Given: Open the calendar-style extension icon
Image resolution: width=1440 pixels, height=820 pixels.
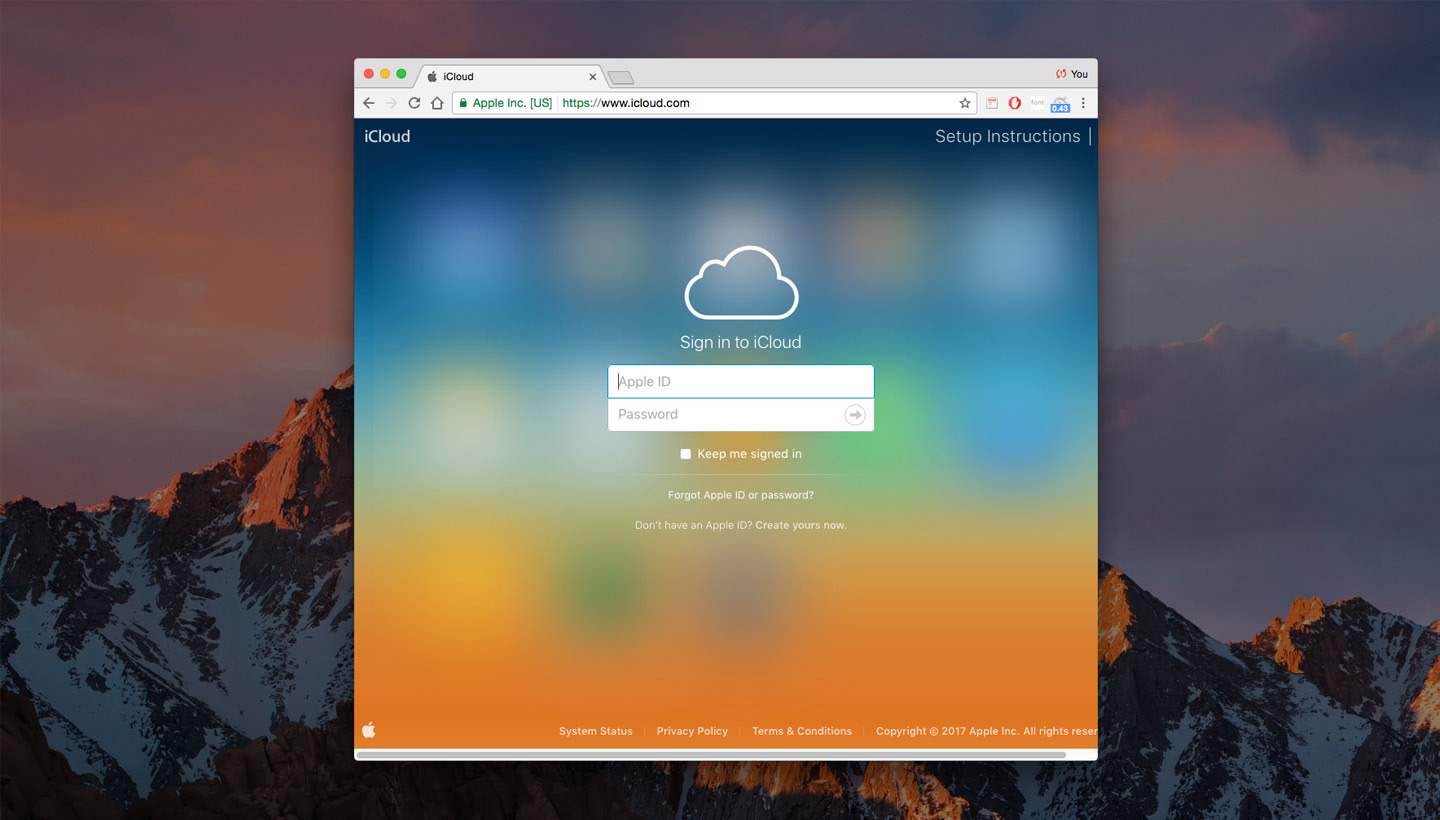Looking at the screenshot, I should [x=992, y=103].
